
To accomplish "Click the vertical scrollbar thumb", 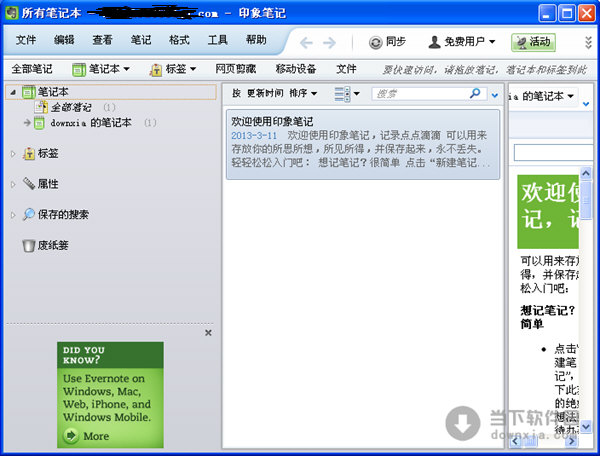I will [x=586, y=200].
